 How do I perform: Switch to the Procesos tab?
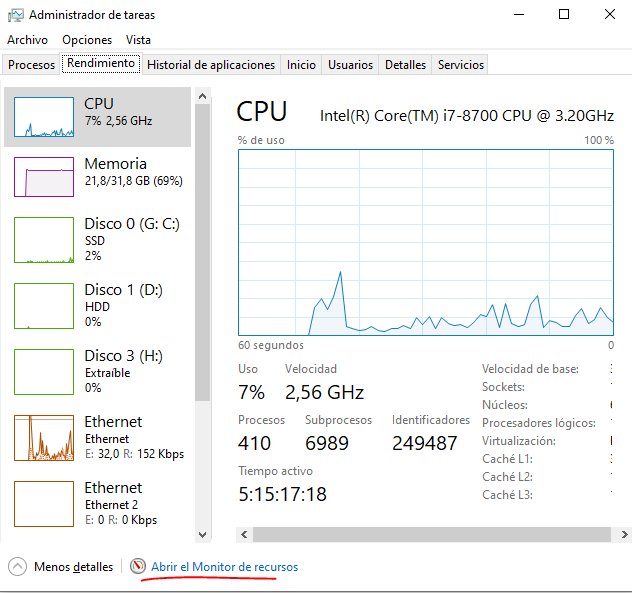pos(31,65)
